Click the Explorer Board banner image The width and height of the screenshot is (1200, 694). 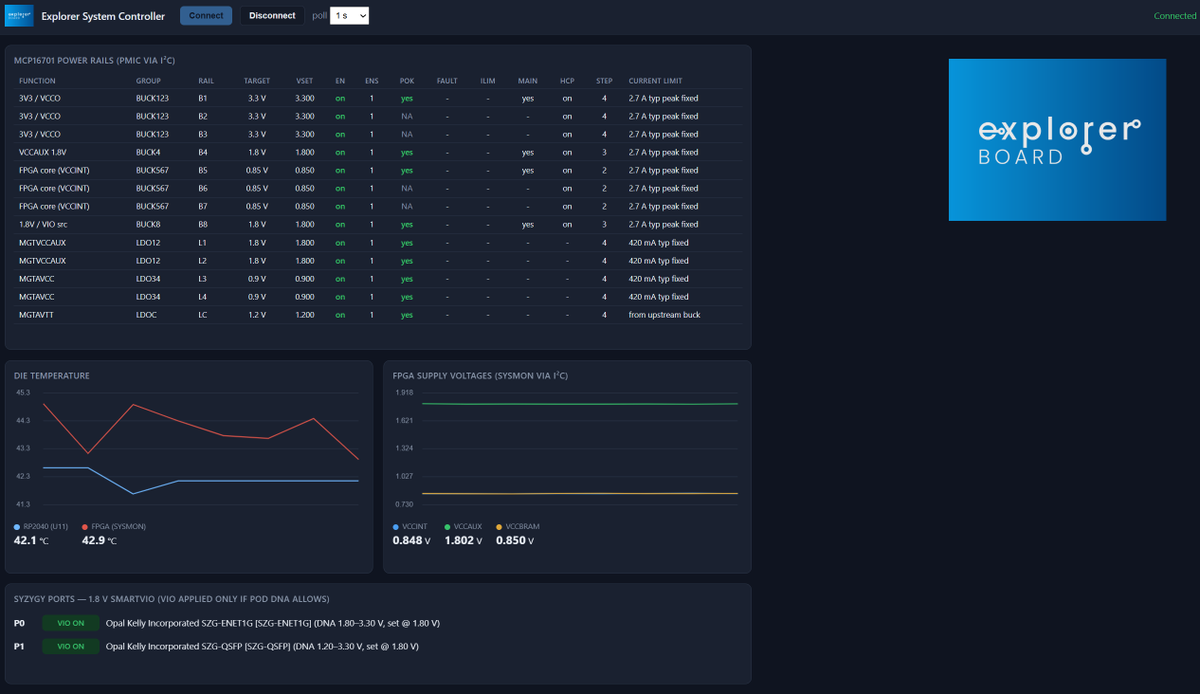coord(1057,140)
